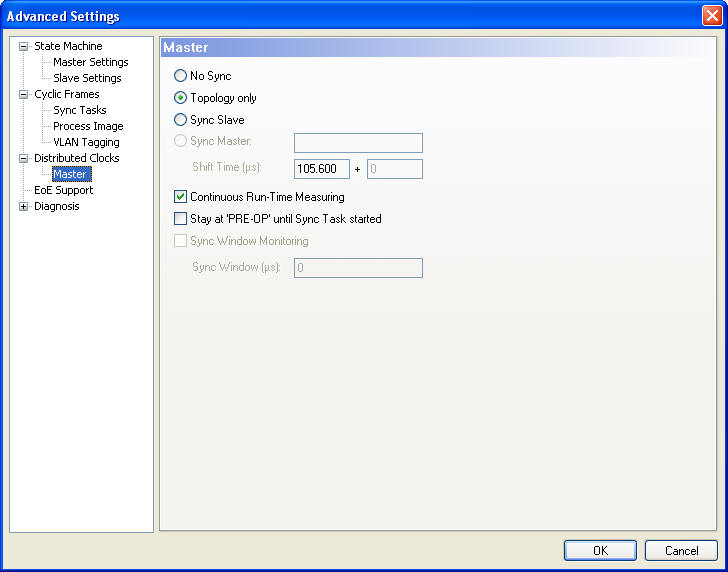Select Master under Distributed Clocks
The height and width of the screenshot is (572, 728).
click(x=70, y=174)
